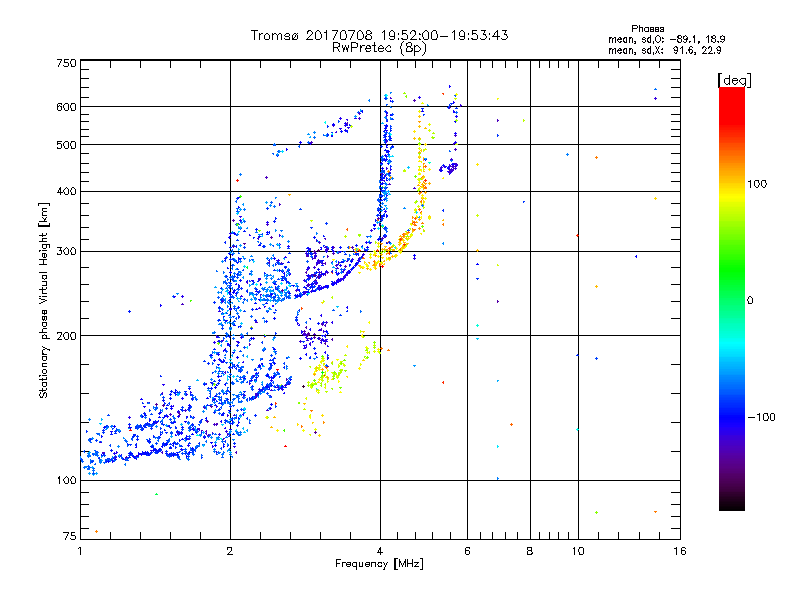
Task: Click the y-axis tick label "75"
Action: pyautogui.click(x=70, y=536)
